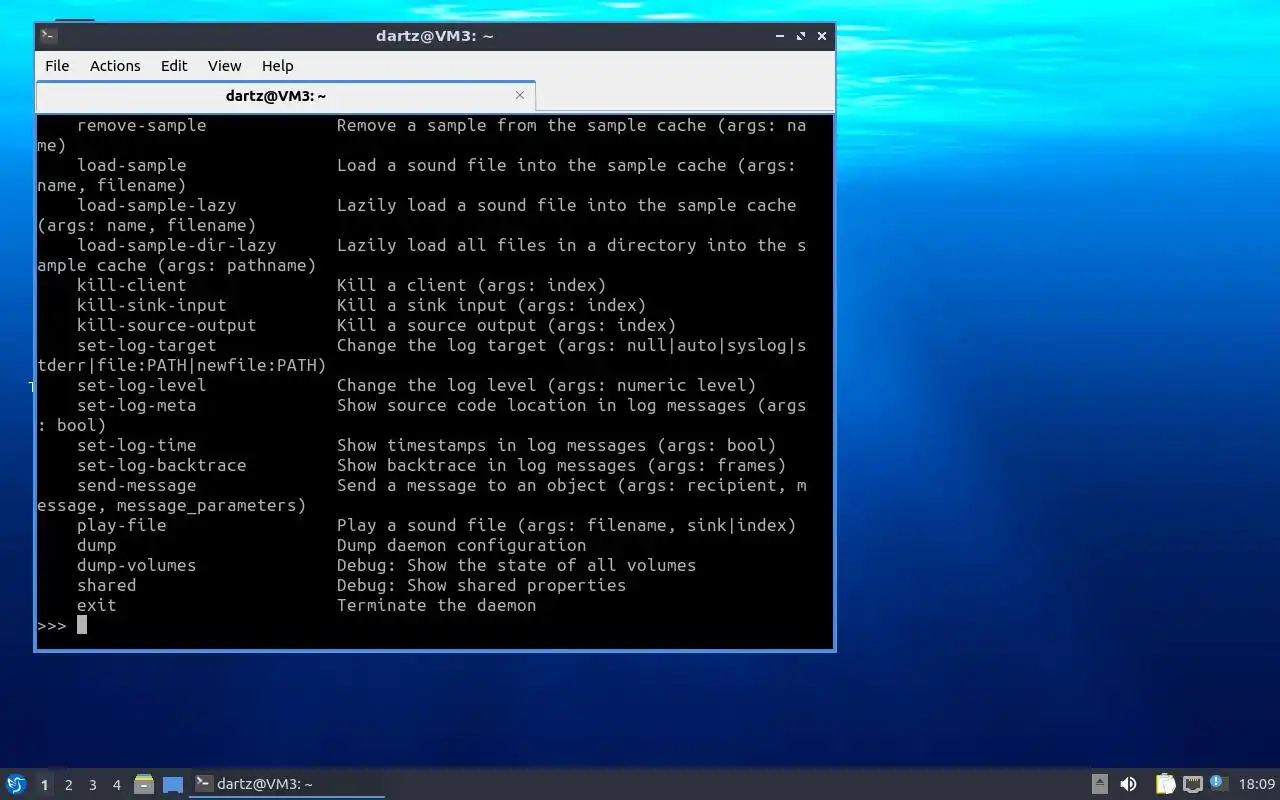Click the 'dump-volumes' command text
Image resolution: width=1280 pixels, height=800 pixels.
click(x=137, y=565)
